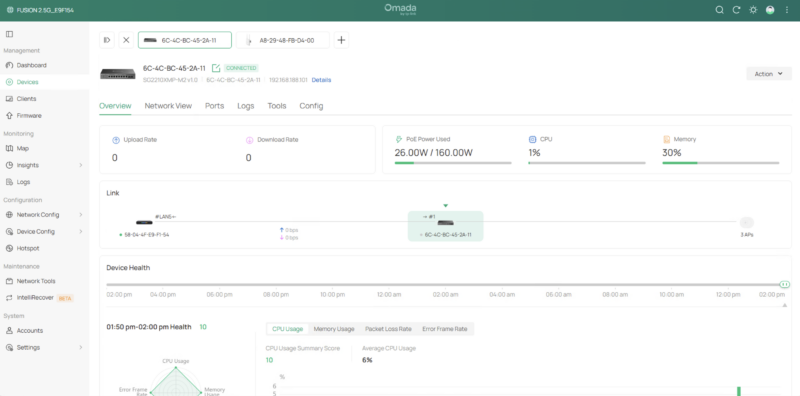Select the Memory Usage chart tab

334,329
